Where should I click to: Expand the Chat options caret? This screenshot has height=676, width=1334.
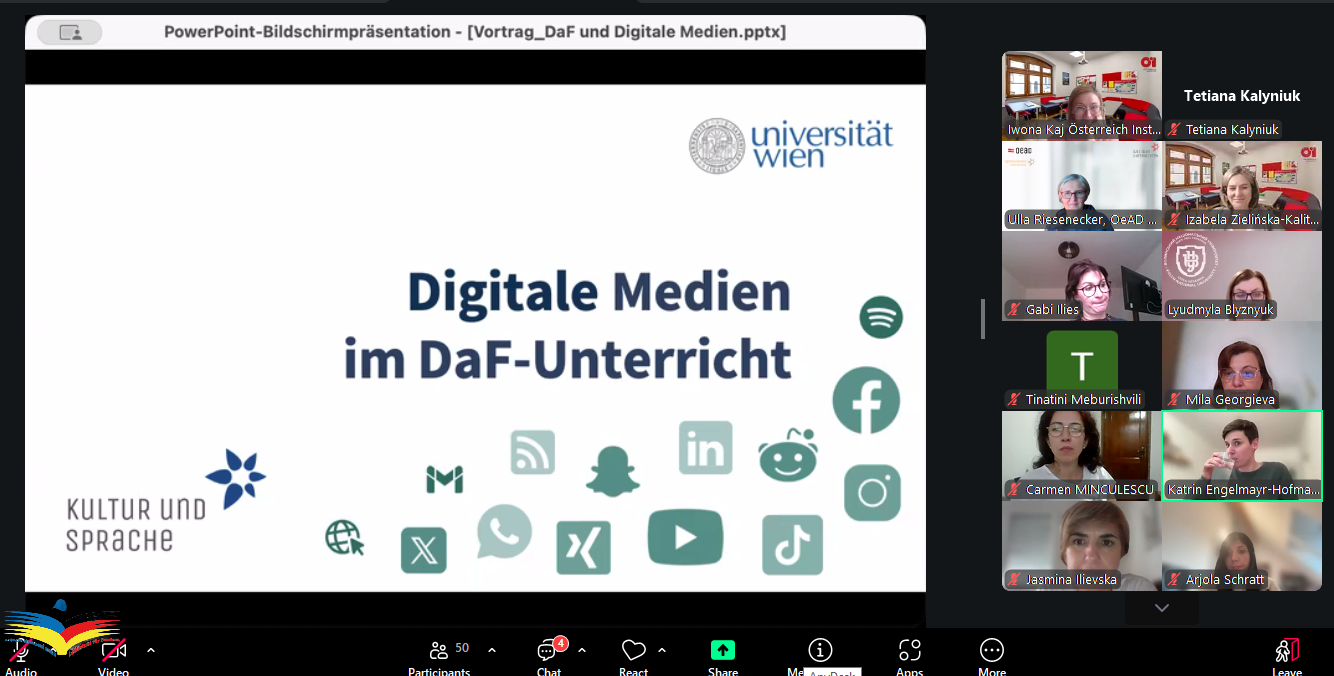(582, 650)
